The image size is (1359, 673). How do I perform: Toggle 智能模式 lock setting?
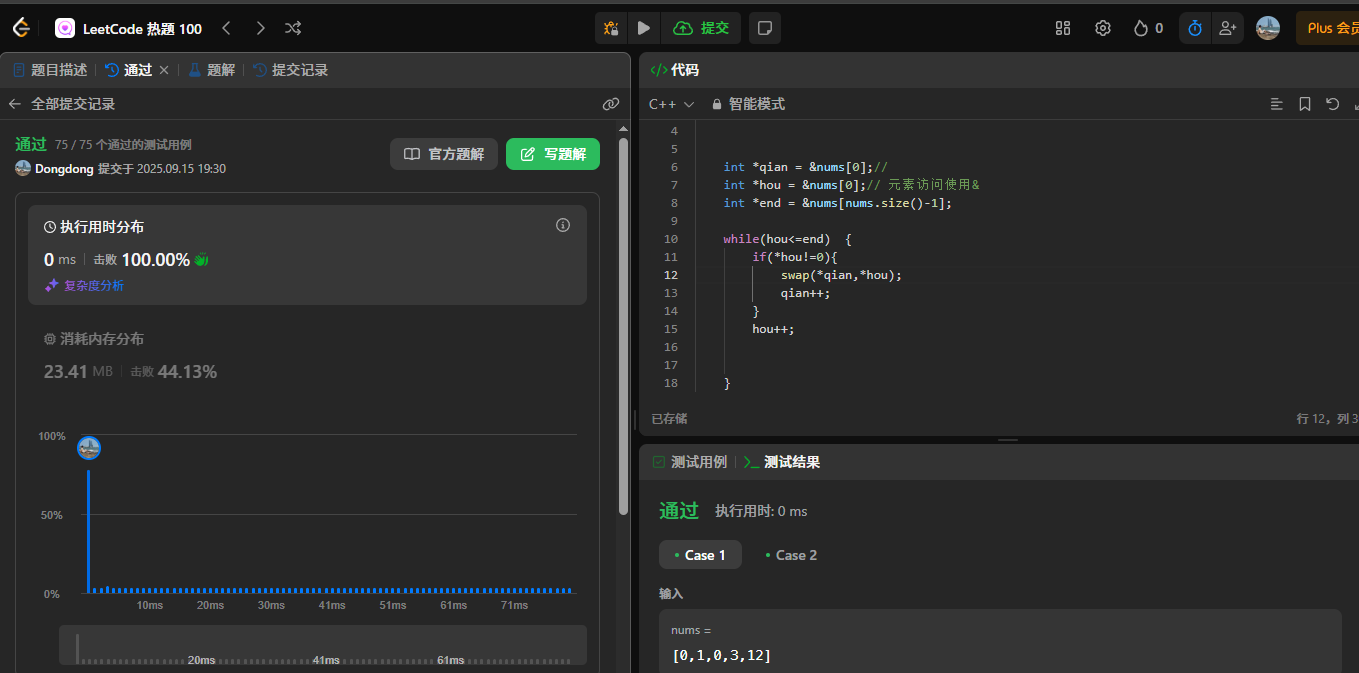tap(748, 104)
